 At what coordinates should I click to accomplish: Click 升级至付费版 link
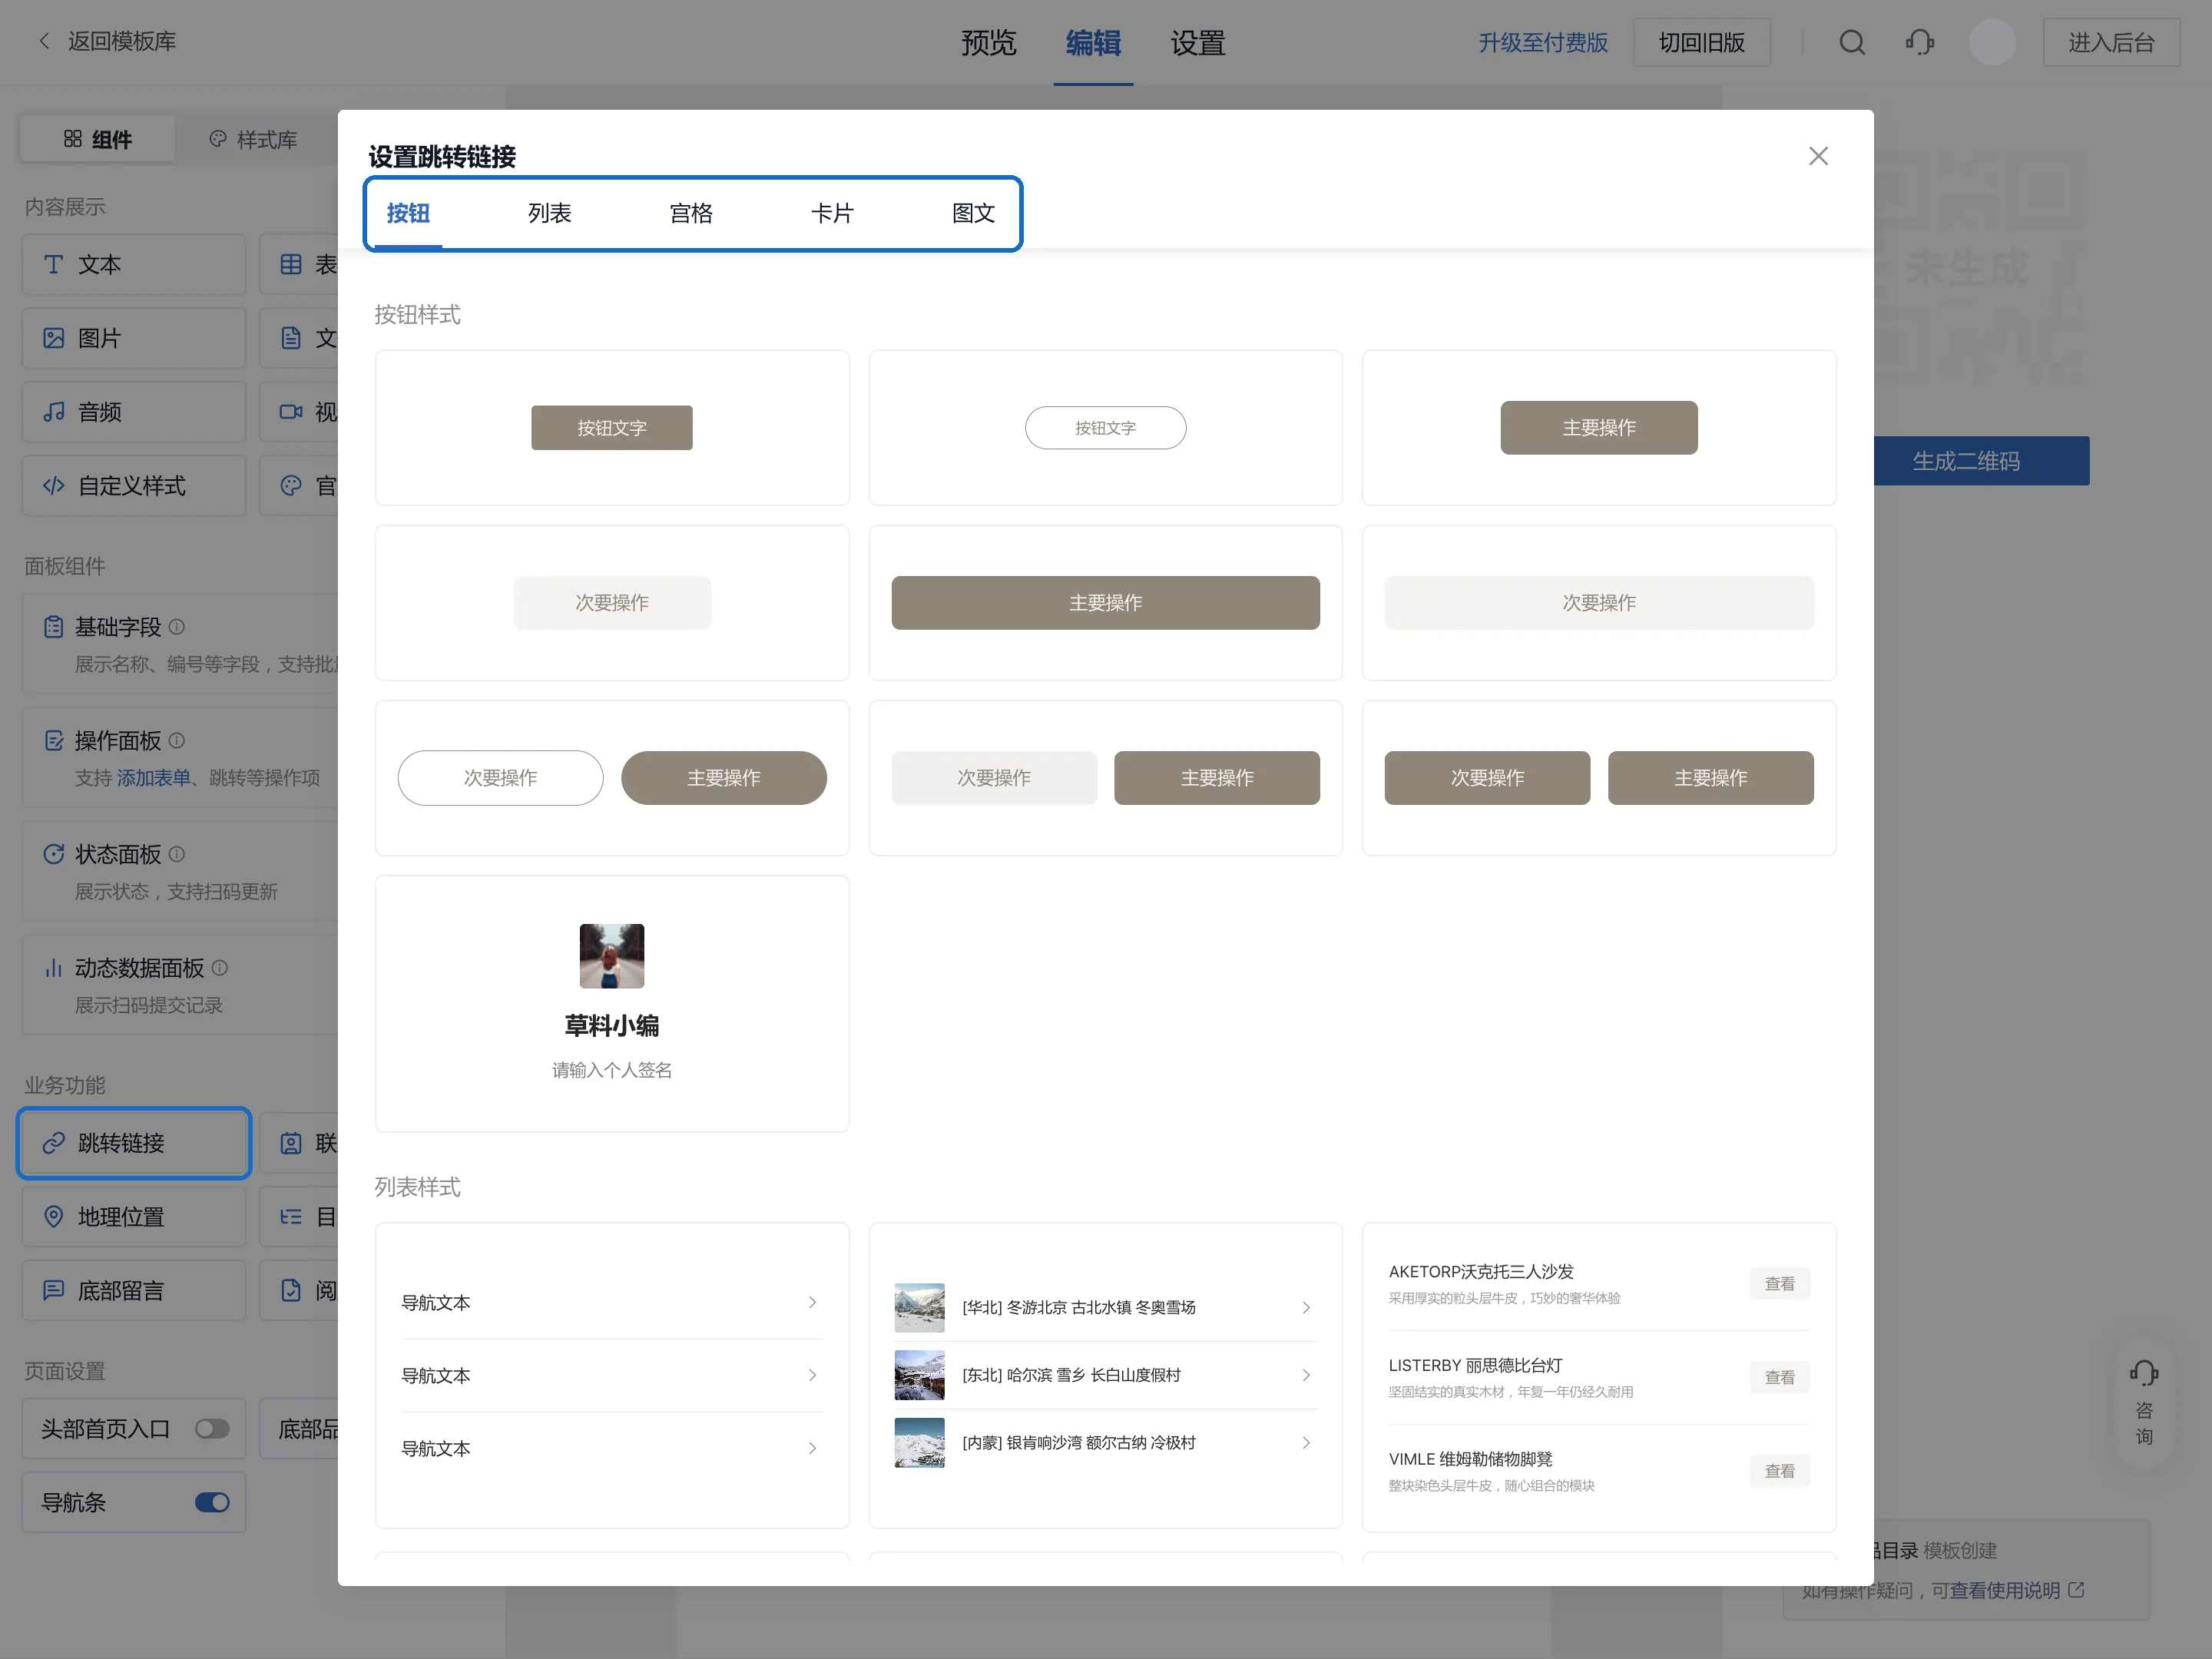pos(1543,42)
